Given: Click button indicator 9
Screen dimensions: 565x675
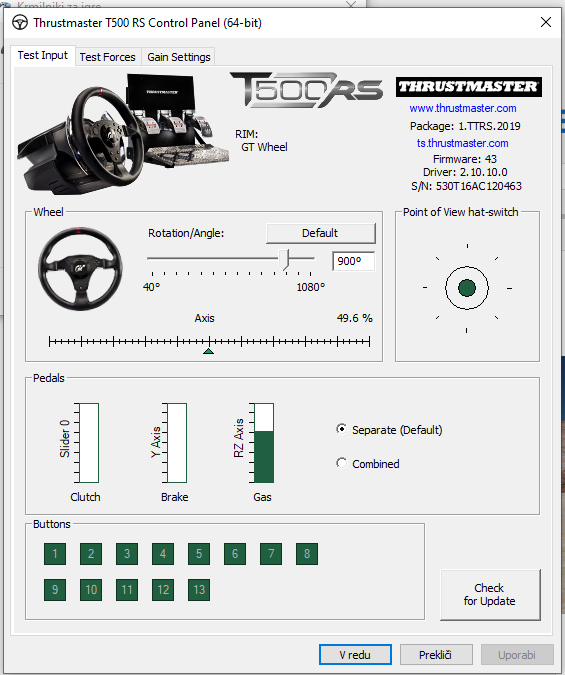Looking at the screenshot, I should pos(55,589).
